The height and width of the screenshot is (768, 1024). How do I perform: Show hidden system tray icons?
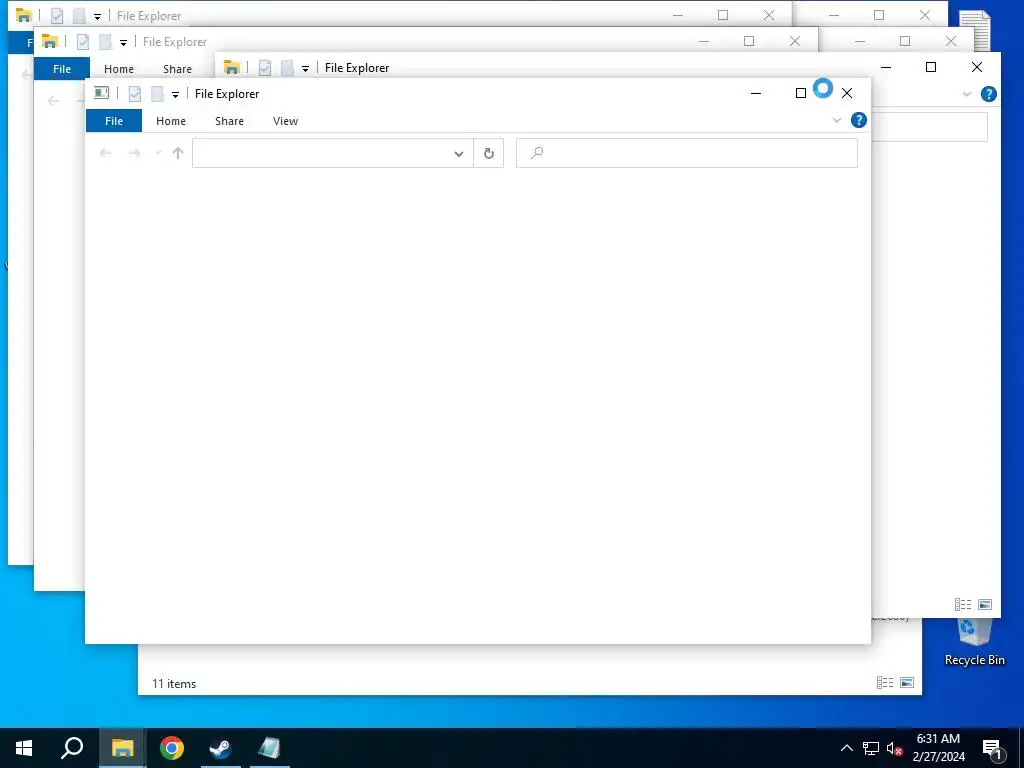[846, 748]
